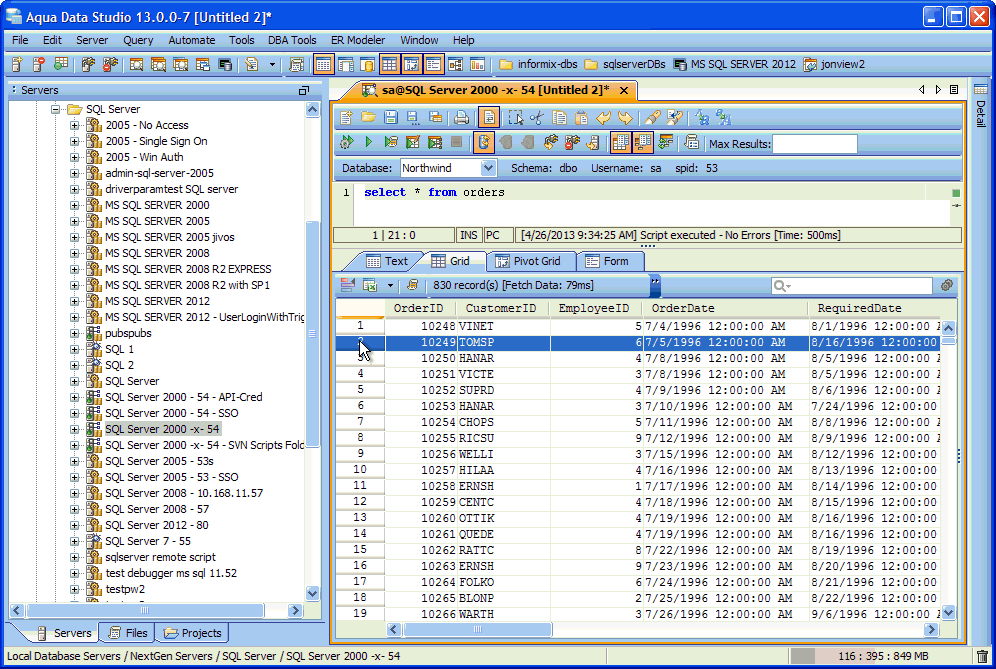
Task: Click the Cut scissors icon
Action: pos(537,118)
